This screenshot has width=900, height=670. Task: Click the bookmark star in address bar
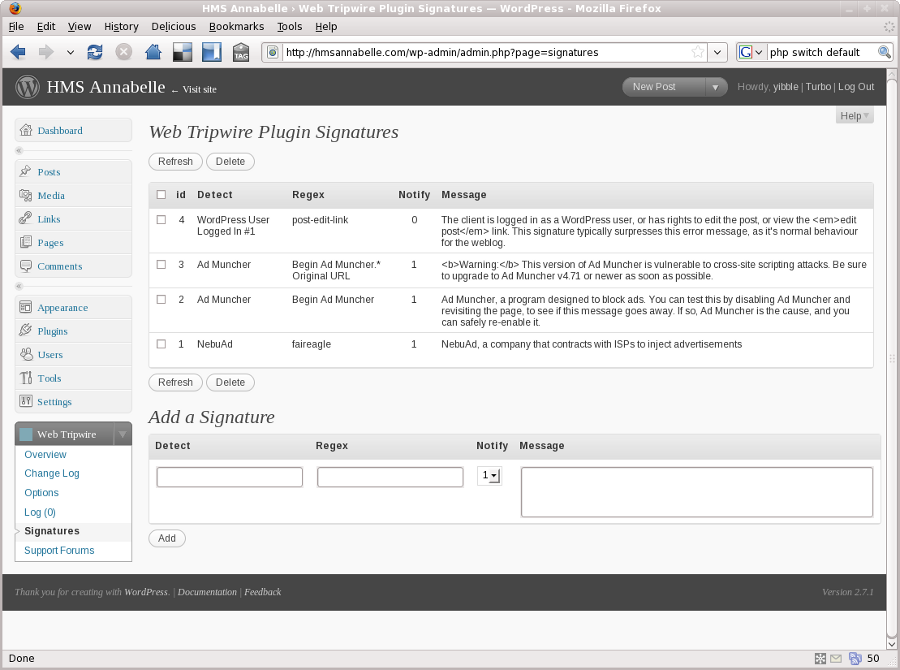click(698, 52)
